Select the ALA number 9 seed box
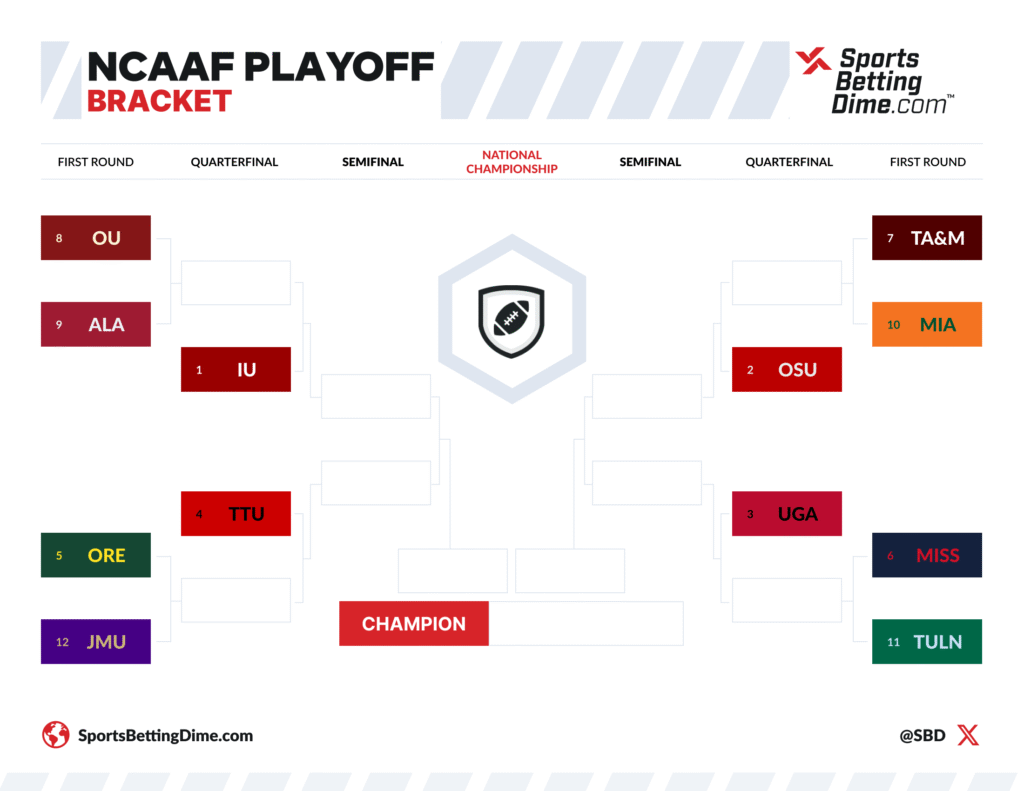 tap(96, 324)
